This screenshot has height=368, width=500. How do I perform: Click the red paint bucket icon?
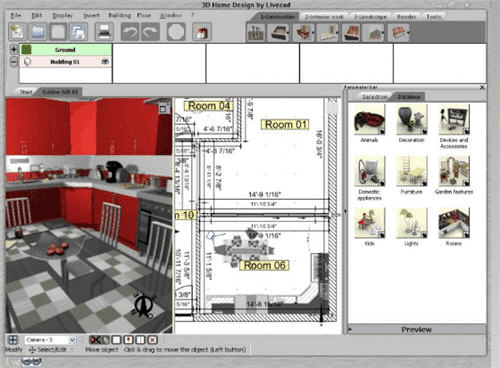[x=202, y=32]
